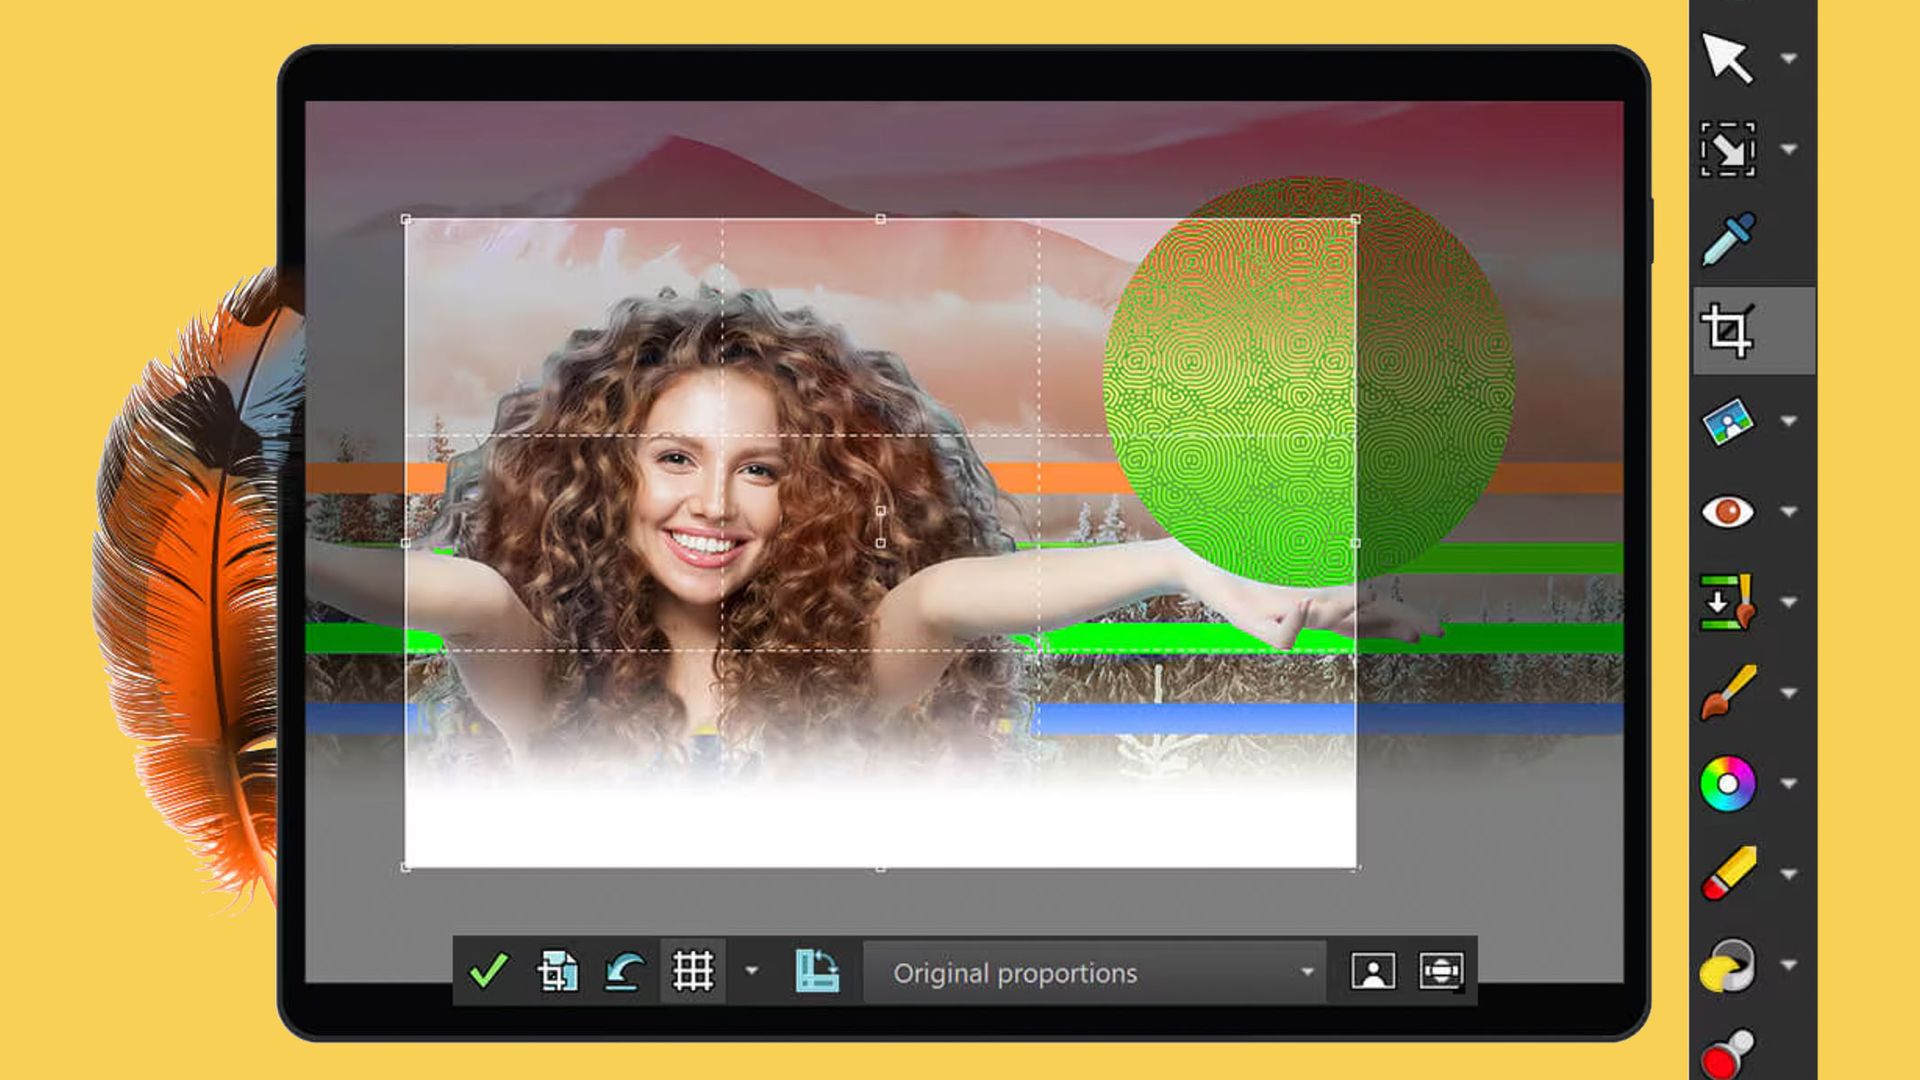Click Crop as New Image icon

pos(557,971)
